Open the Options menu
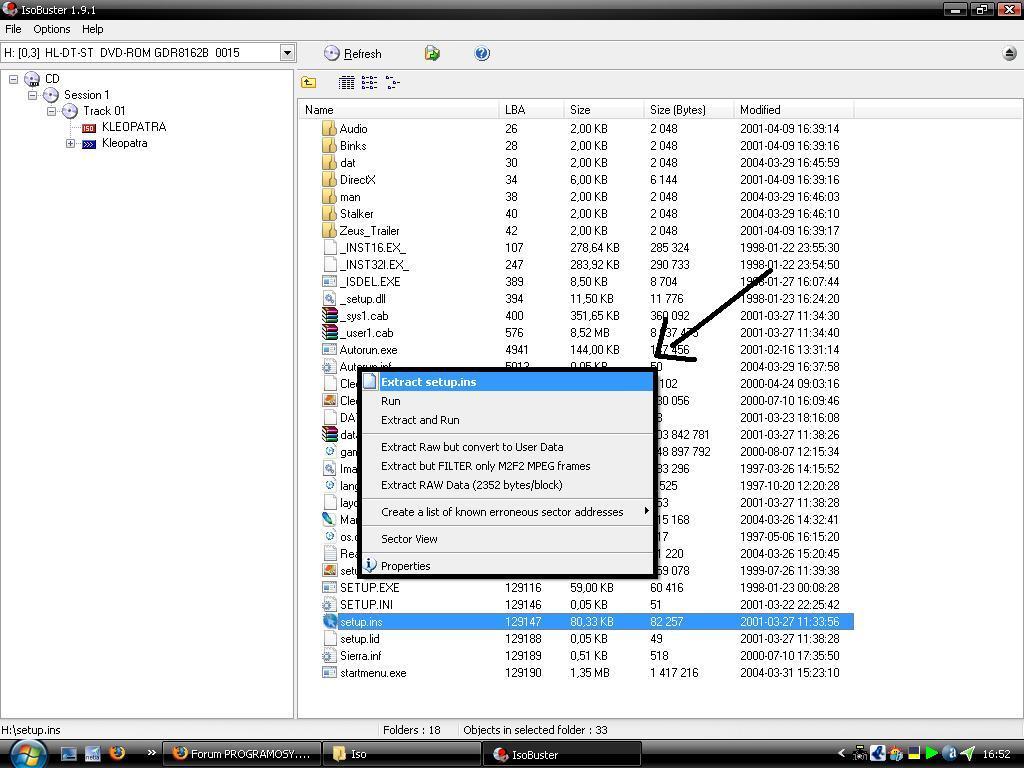Screen dimensions: 1024x768 (52, 29)
